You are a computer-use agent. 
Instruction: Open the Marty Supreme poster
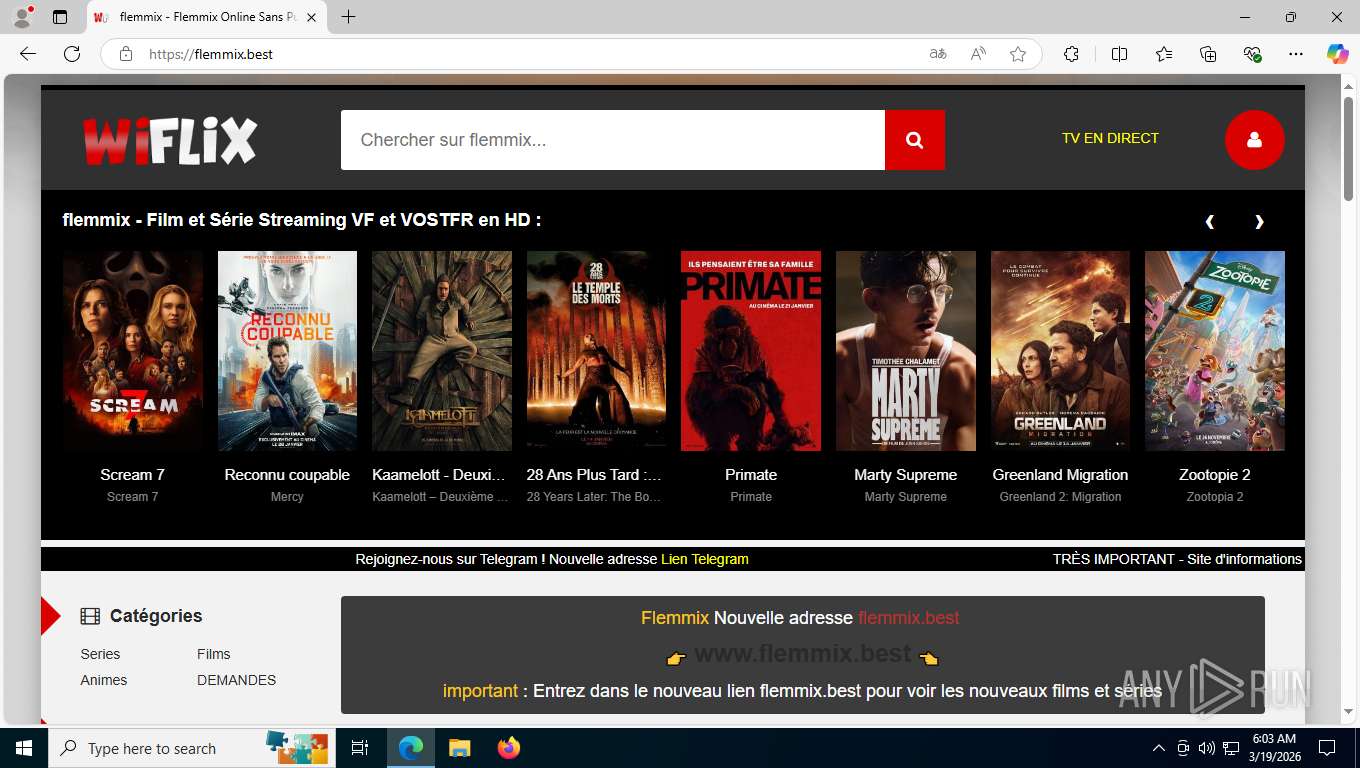906,351
